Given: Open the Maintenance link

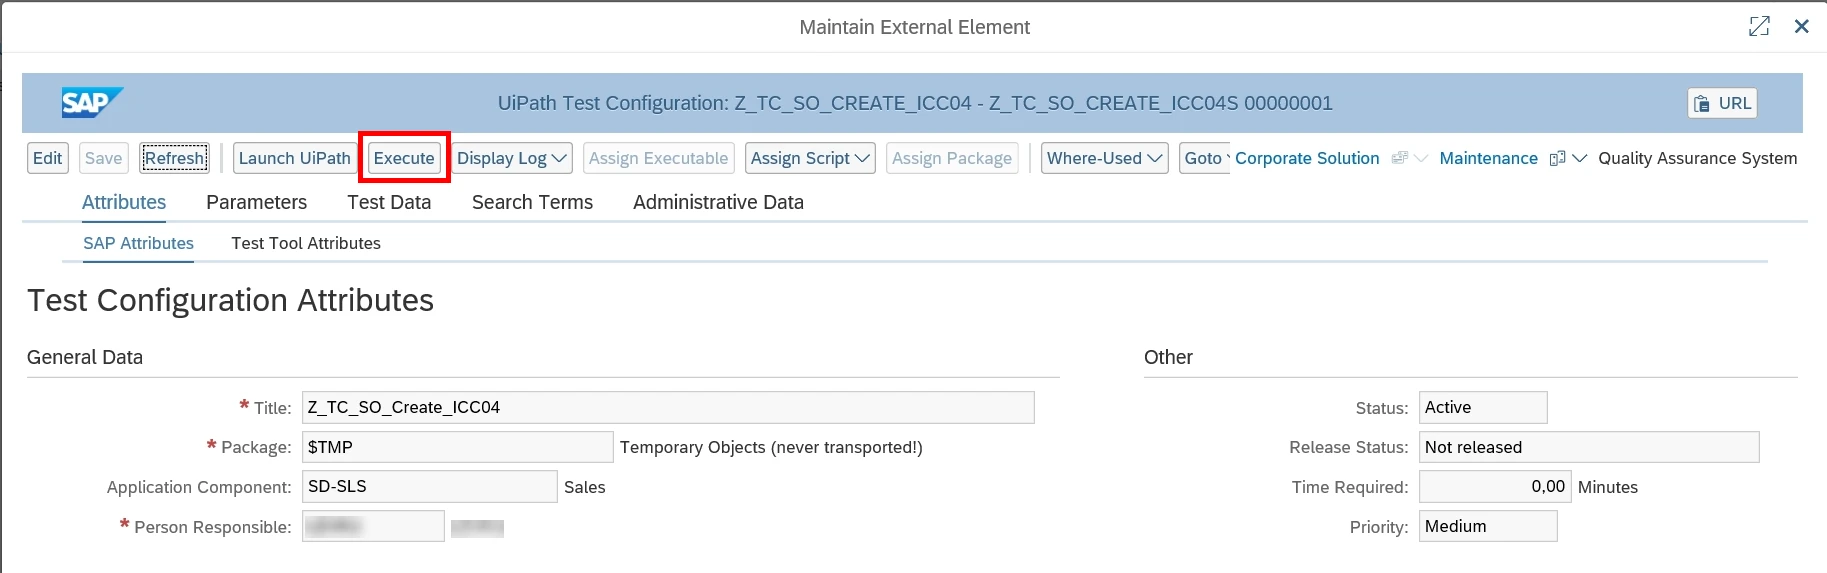Looking at the screenshot, I should (1488, 158).
